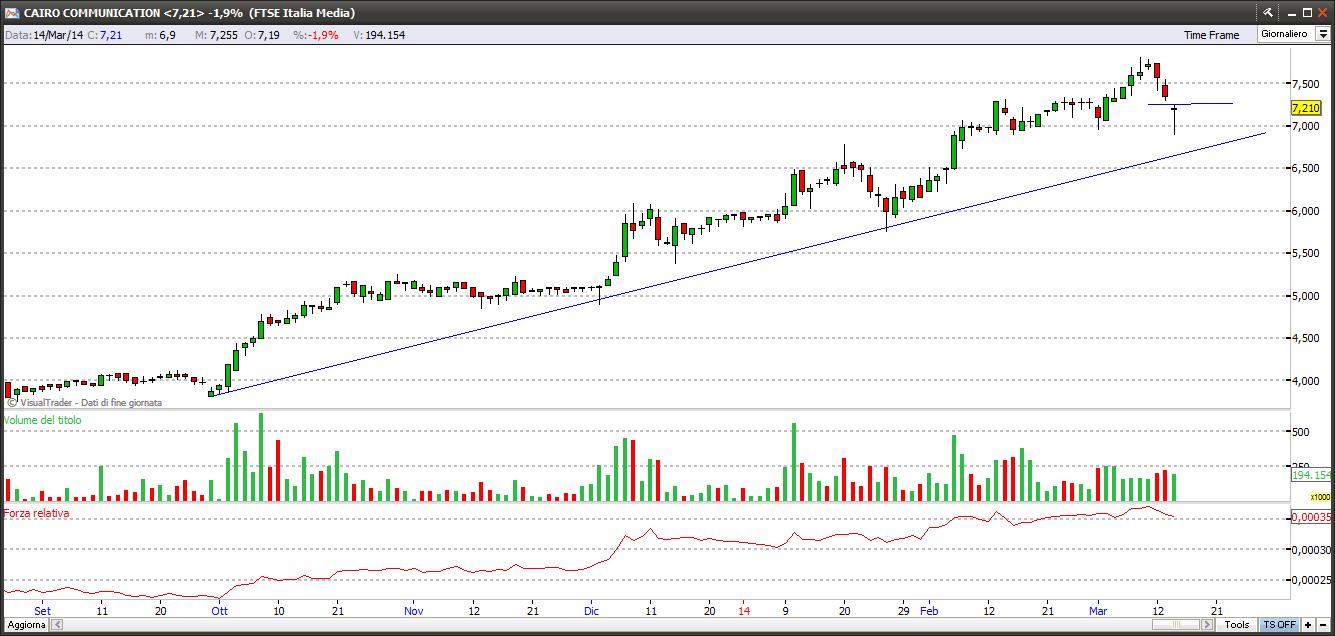Image resolution: width=1335 pixels, height=636 pixels.
Task: Click the 194.154 volume value on axis
Action: point(1311,476)
